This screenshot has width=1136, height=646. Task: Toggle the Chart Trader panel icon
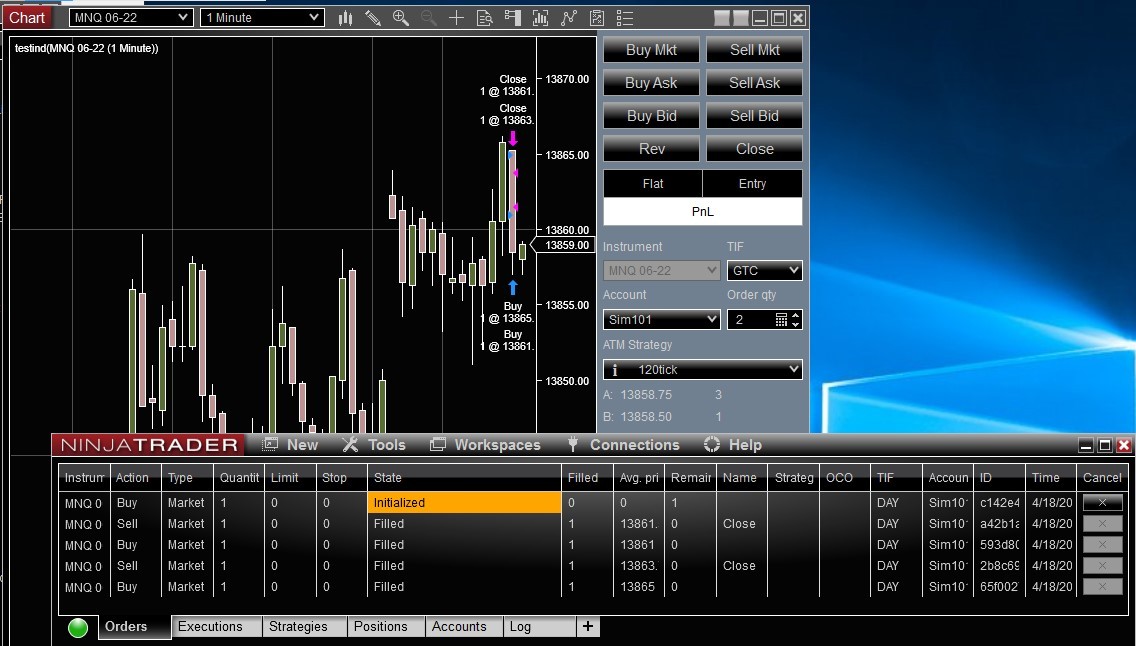(512, 18)
